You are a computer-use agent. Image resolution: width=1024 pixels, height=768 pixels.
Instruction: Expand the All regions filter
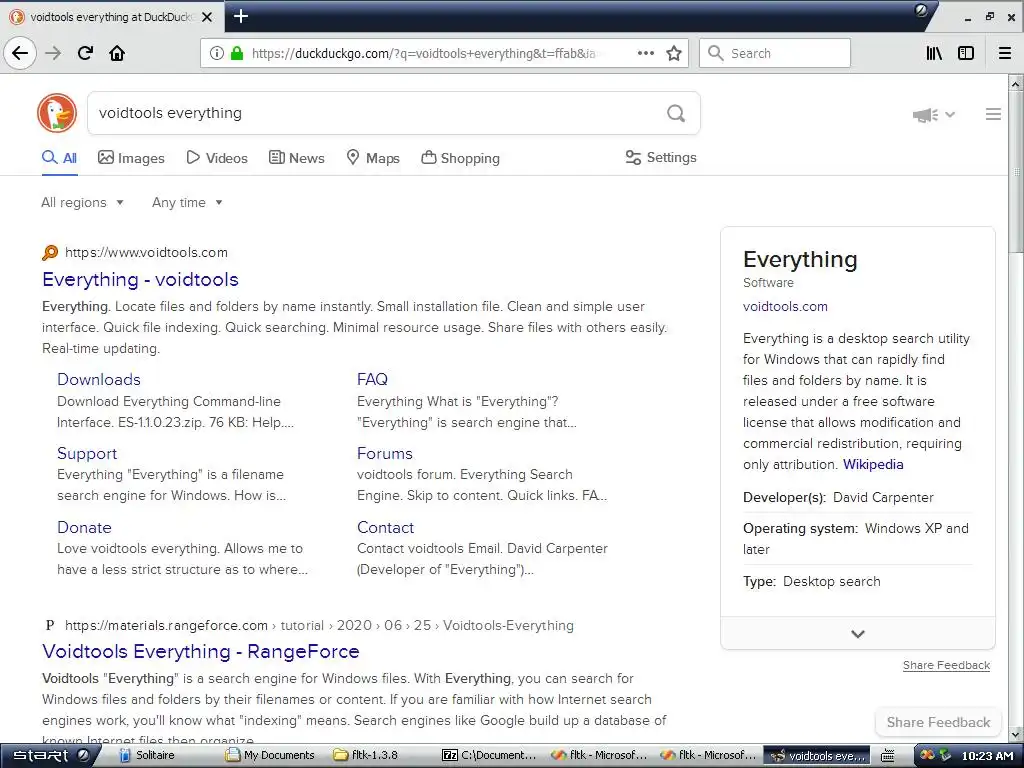click(82, 202)
